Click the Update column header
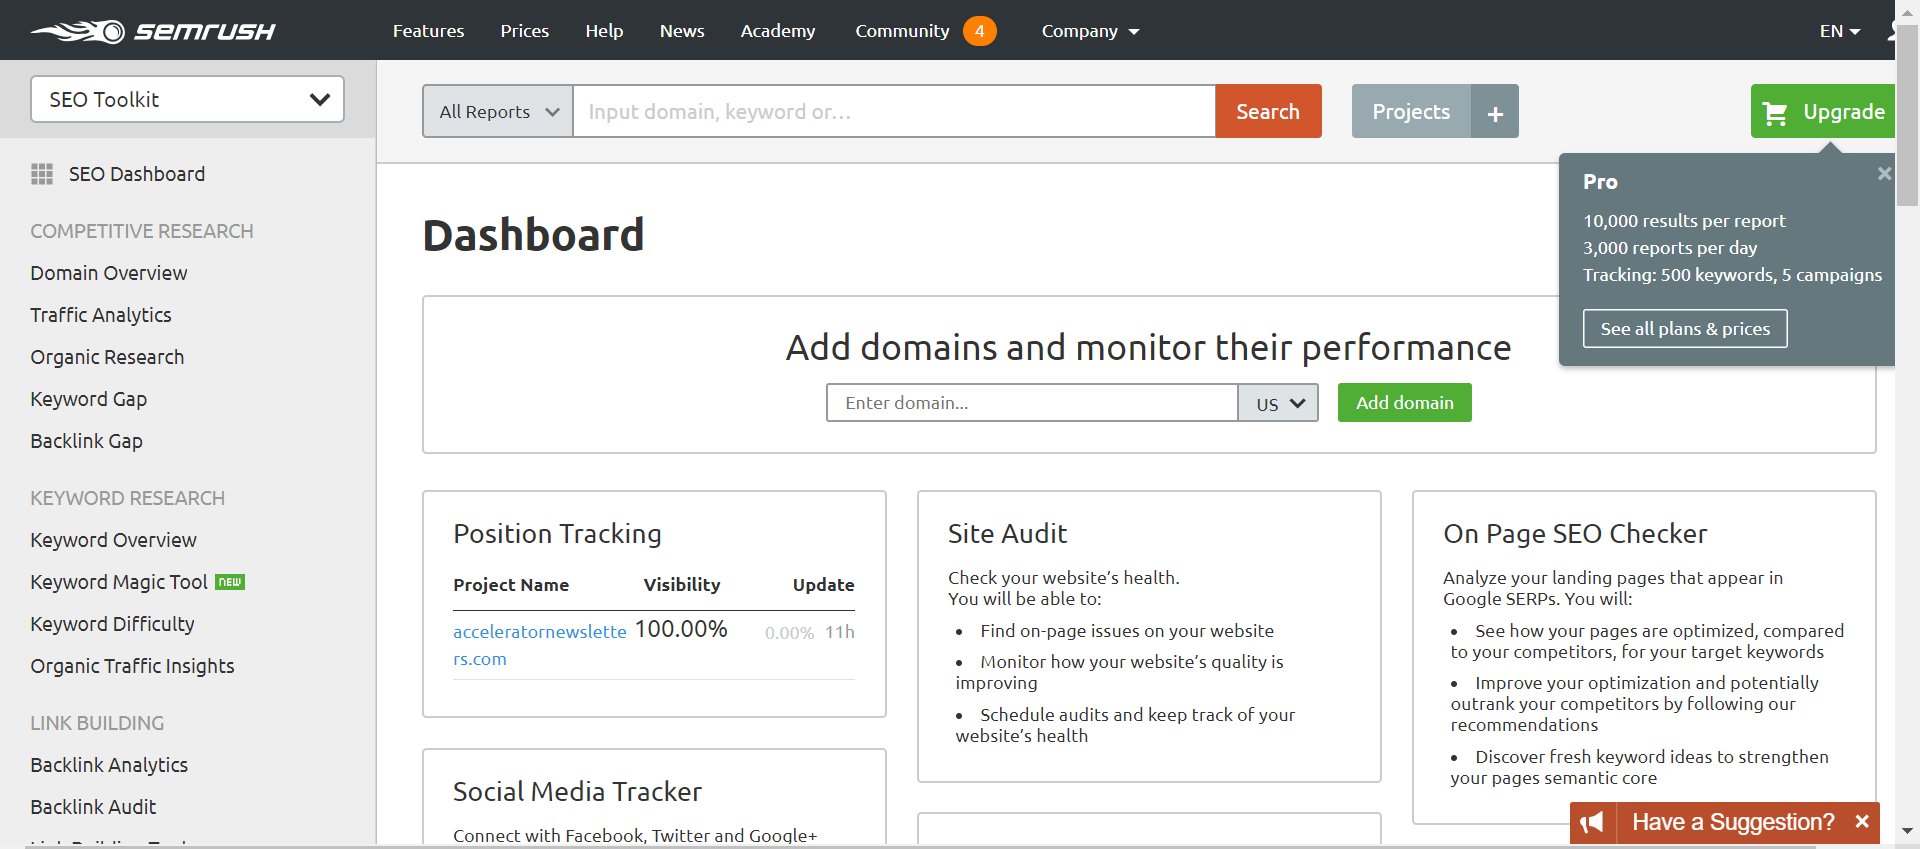The image size is (1920, 849). point(824,585)
